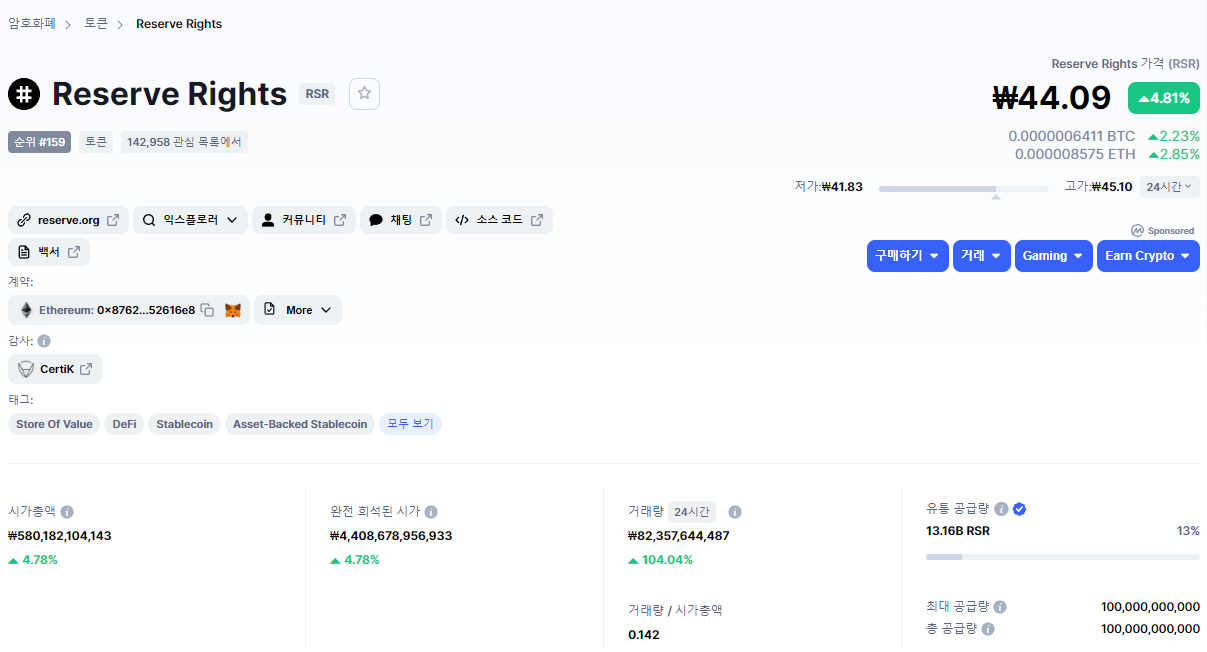Show info for 최대 공급량
Image resolution: width=1207 pixels, height=652 pixels.
coord(1000,607)
